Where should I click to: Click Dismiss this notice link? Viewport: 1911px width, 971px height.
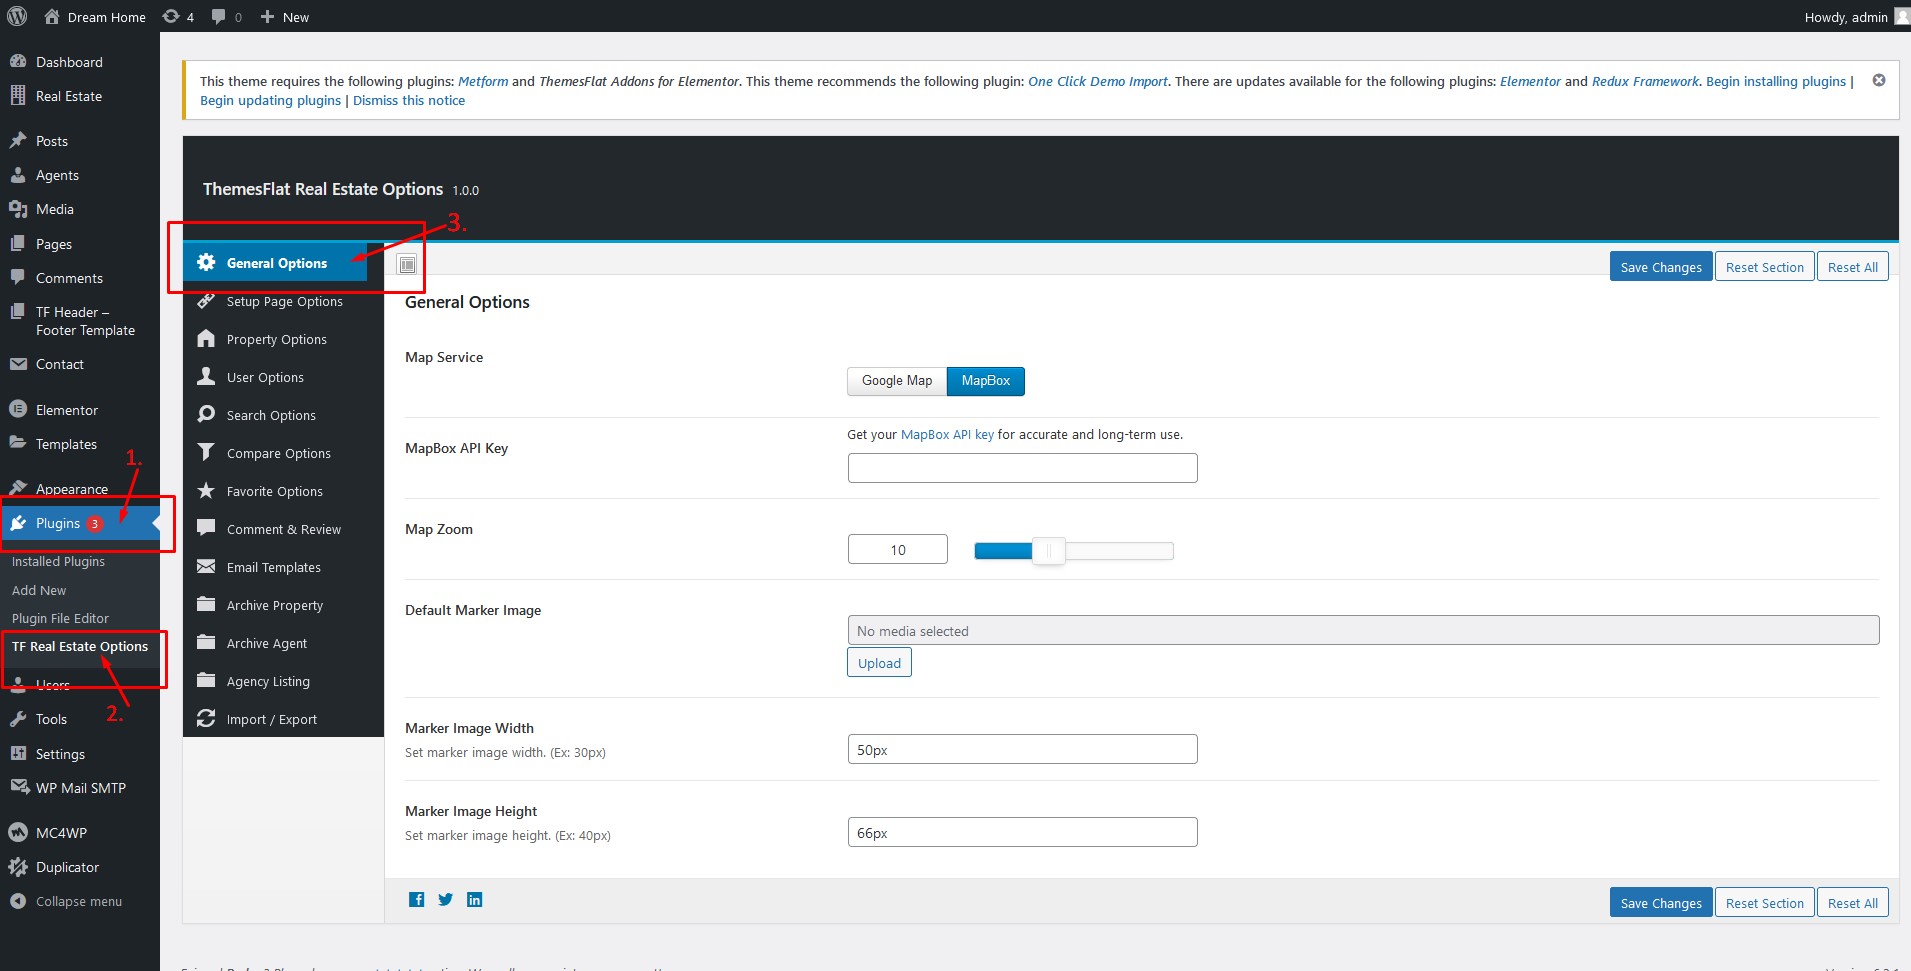click(409, 100)
